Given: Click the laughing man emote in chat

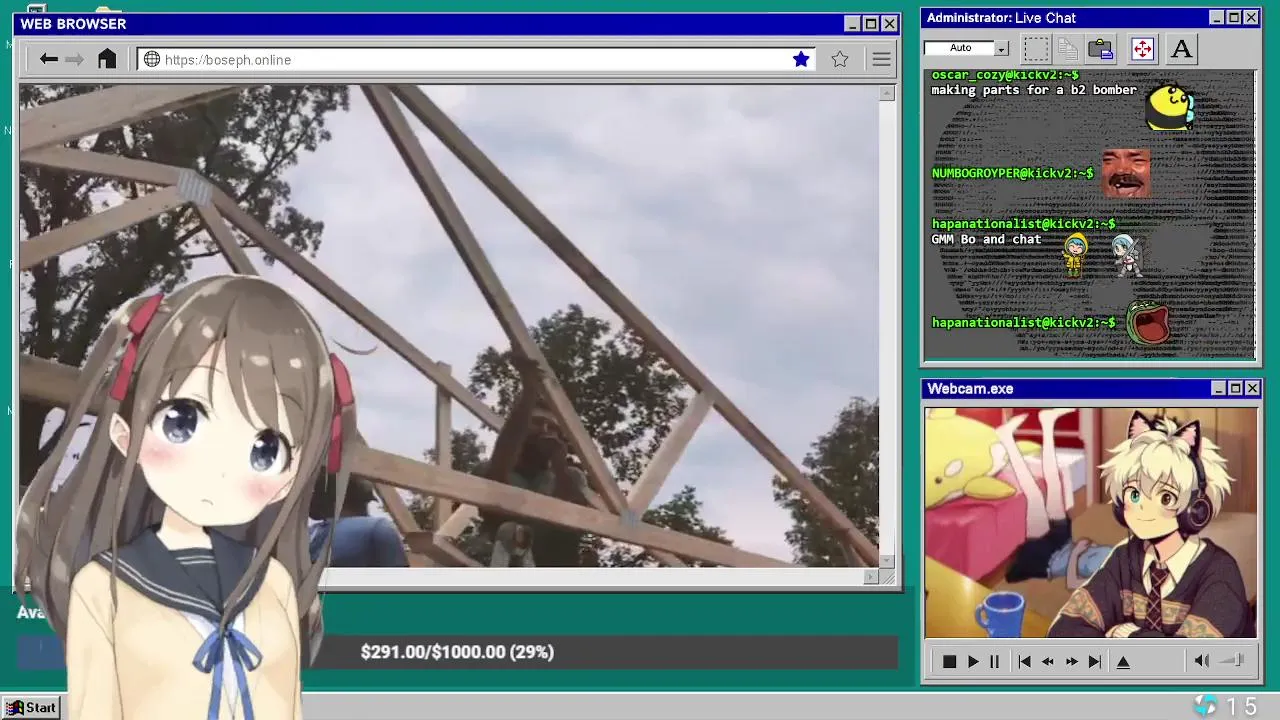Looking at the screenshot, I should pos(1126,173).
